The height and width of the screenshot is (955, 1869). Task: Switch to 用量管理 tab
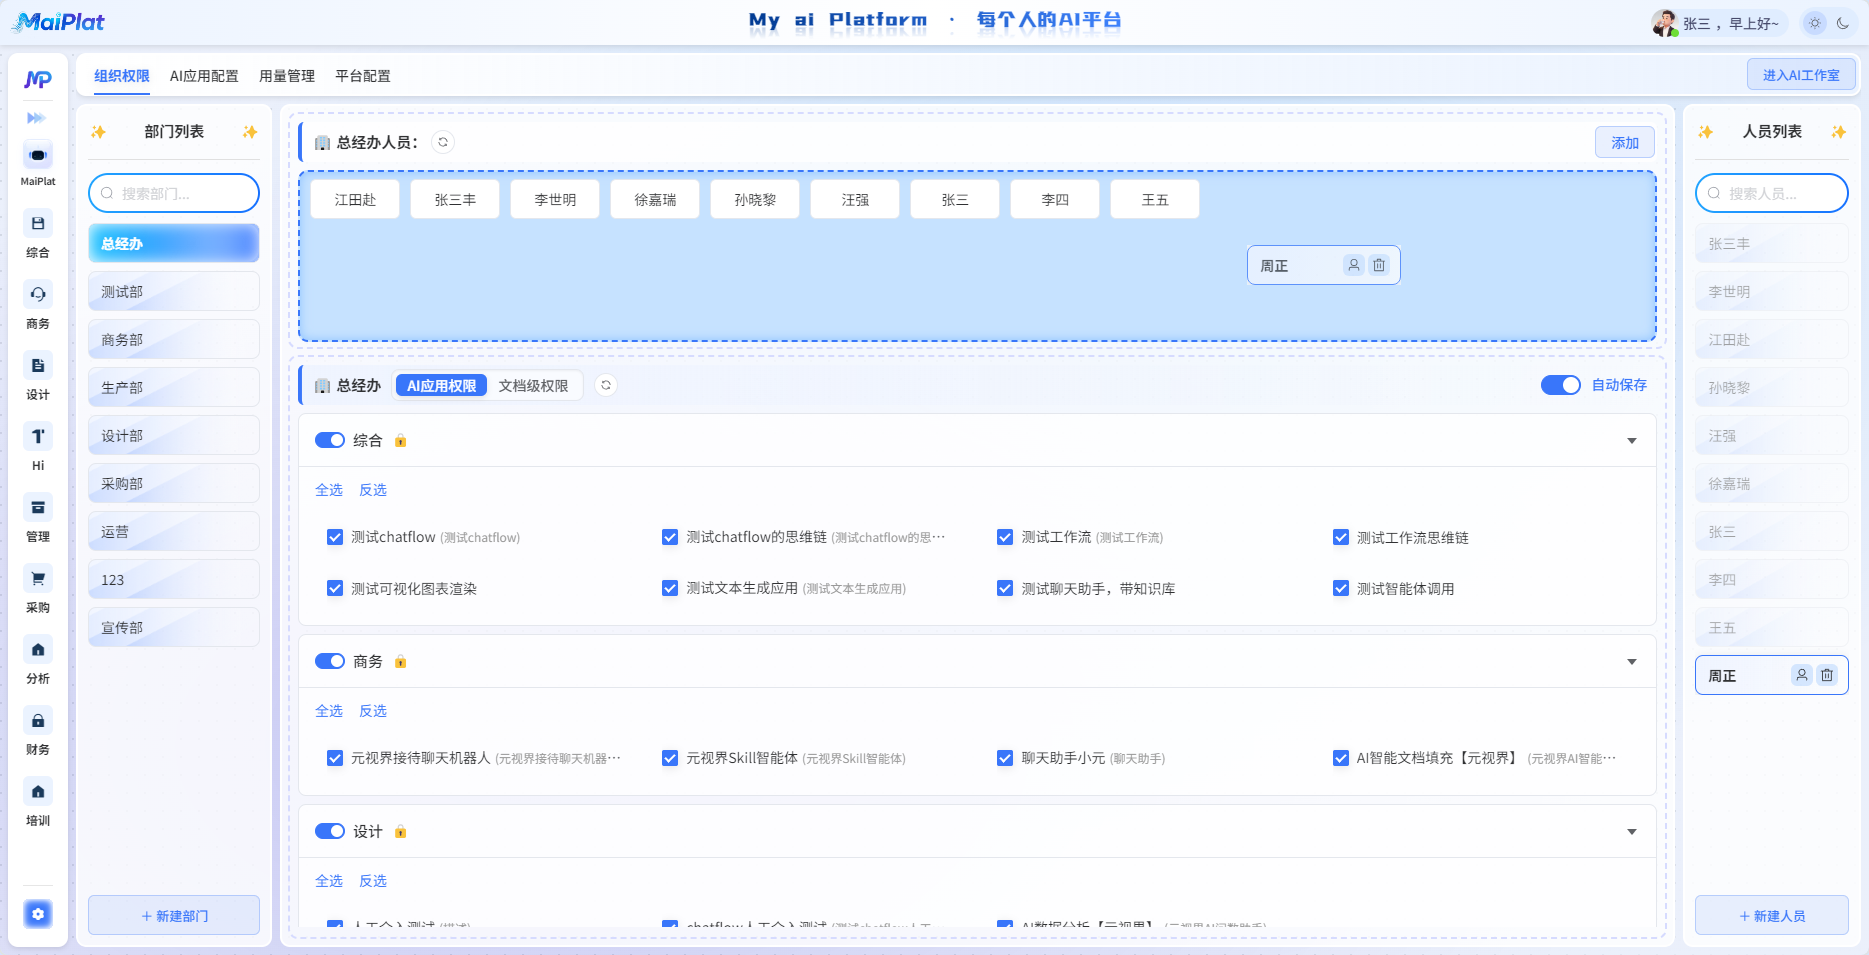[287, 76]
